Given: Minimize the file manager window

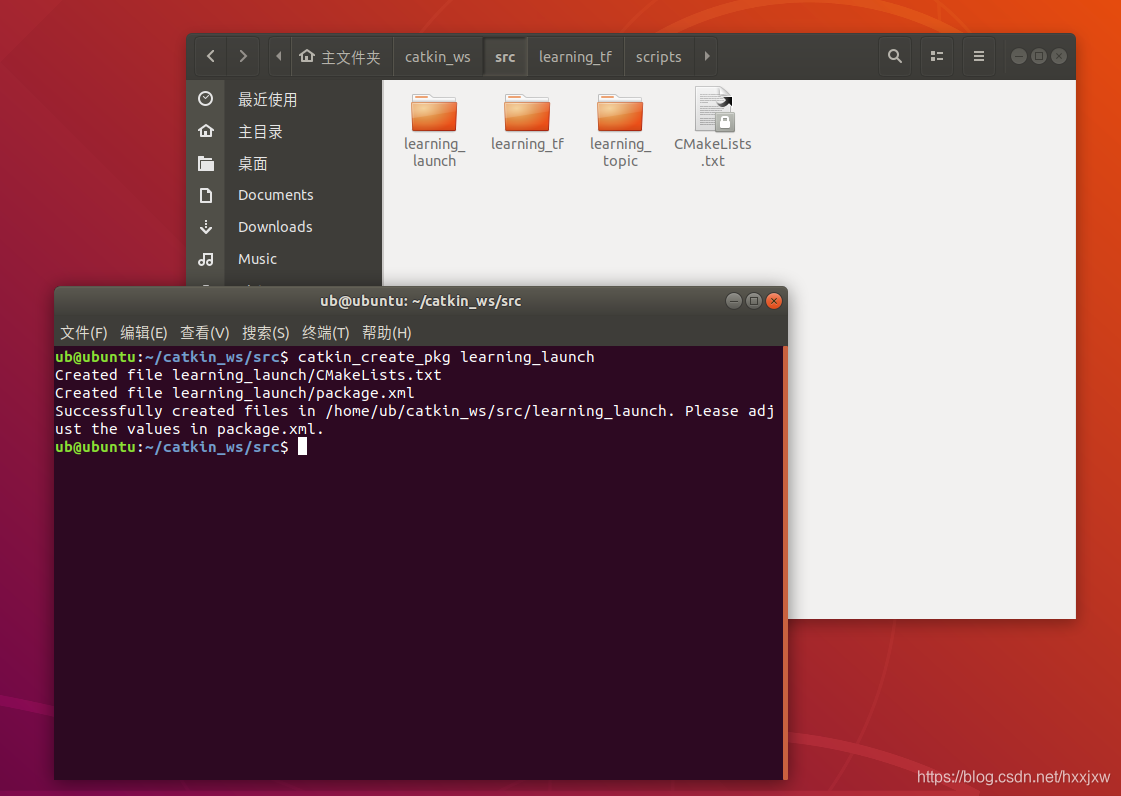Looking at the screenshot, I should click(x=1019, y=56).
